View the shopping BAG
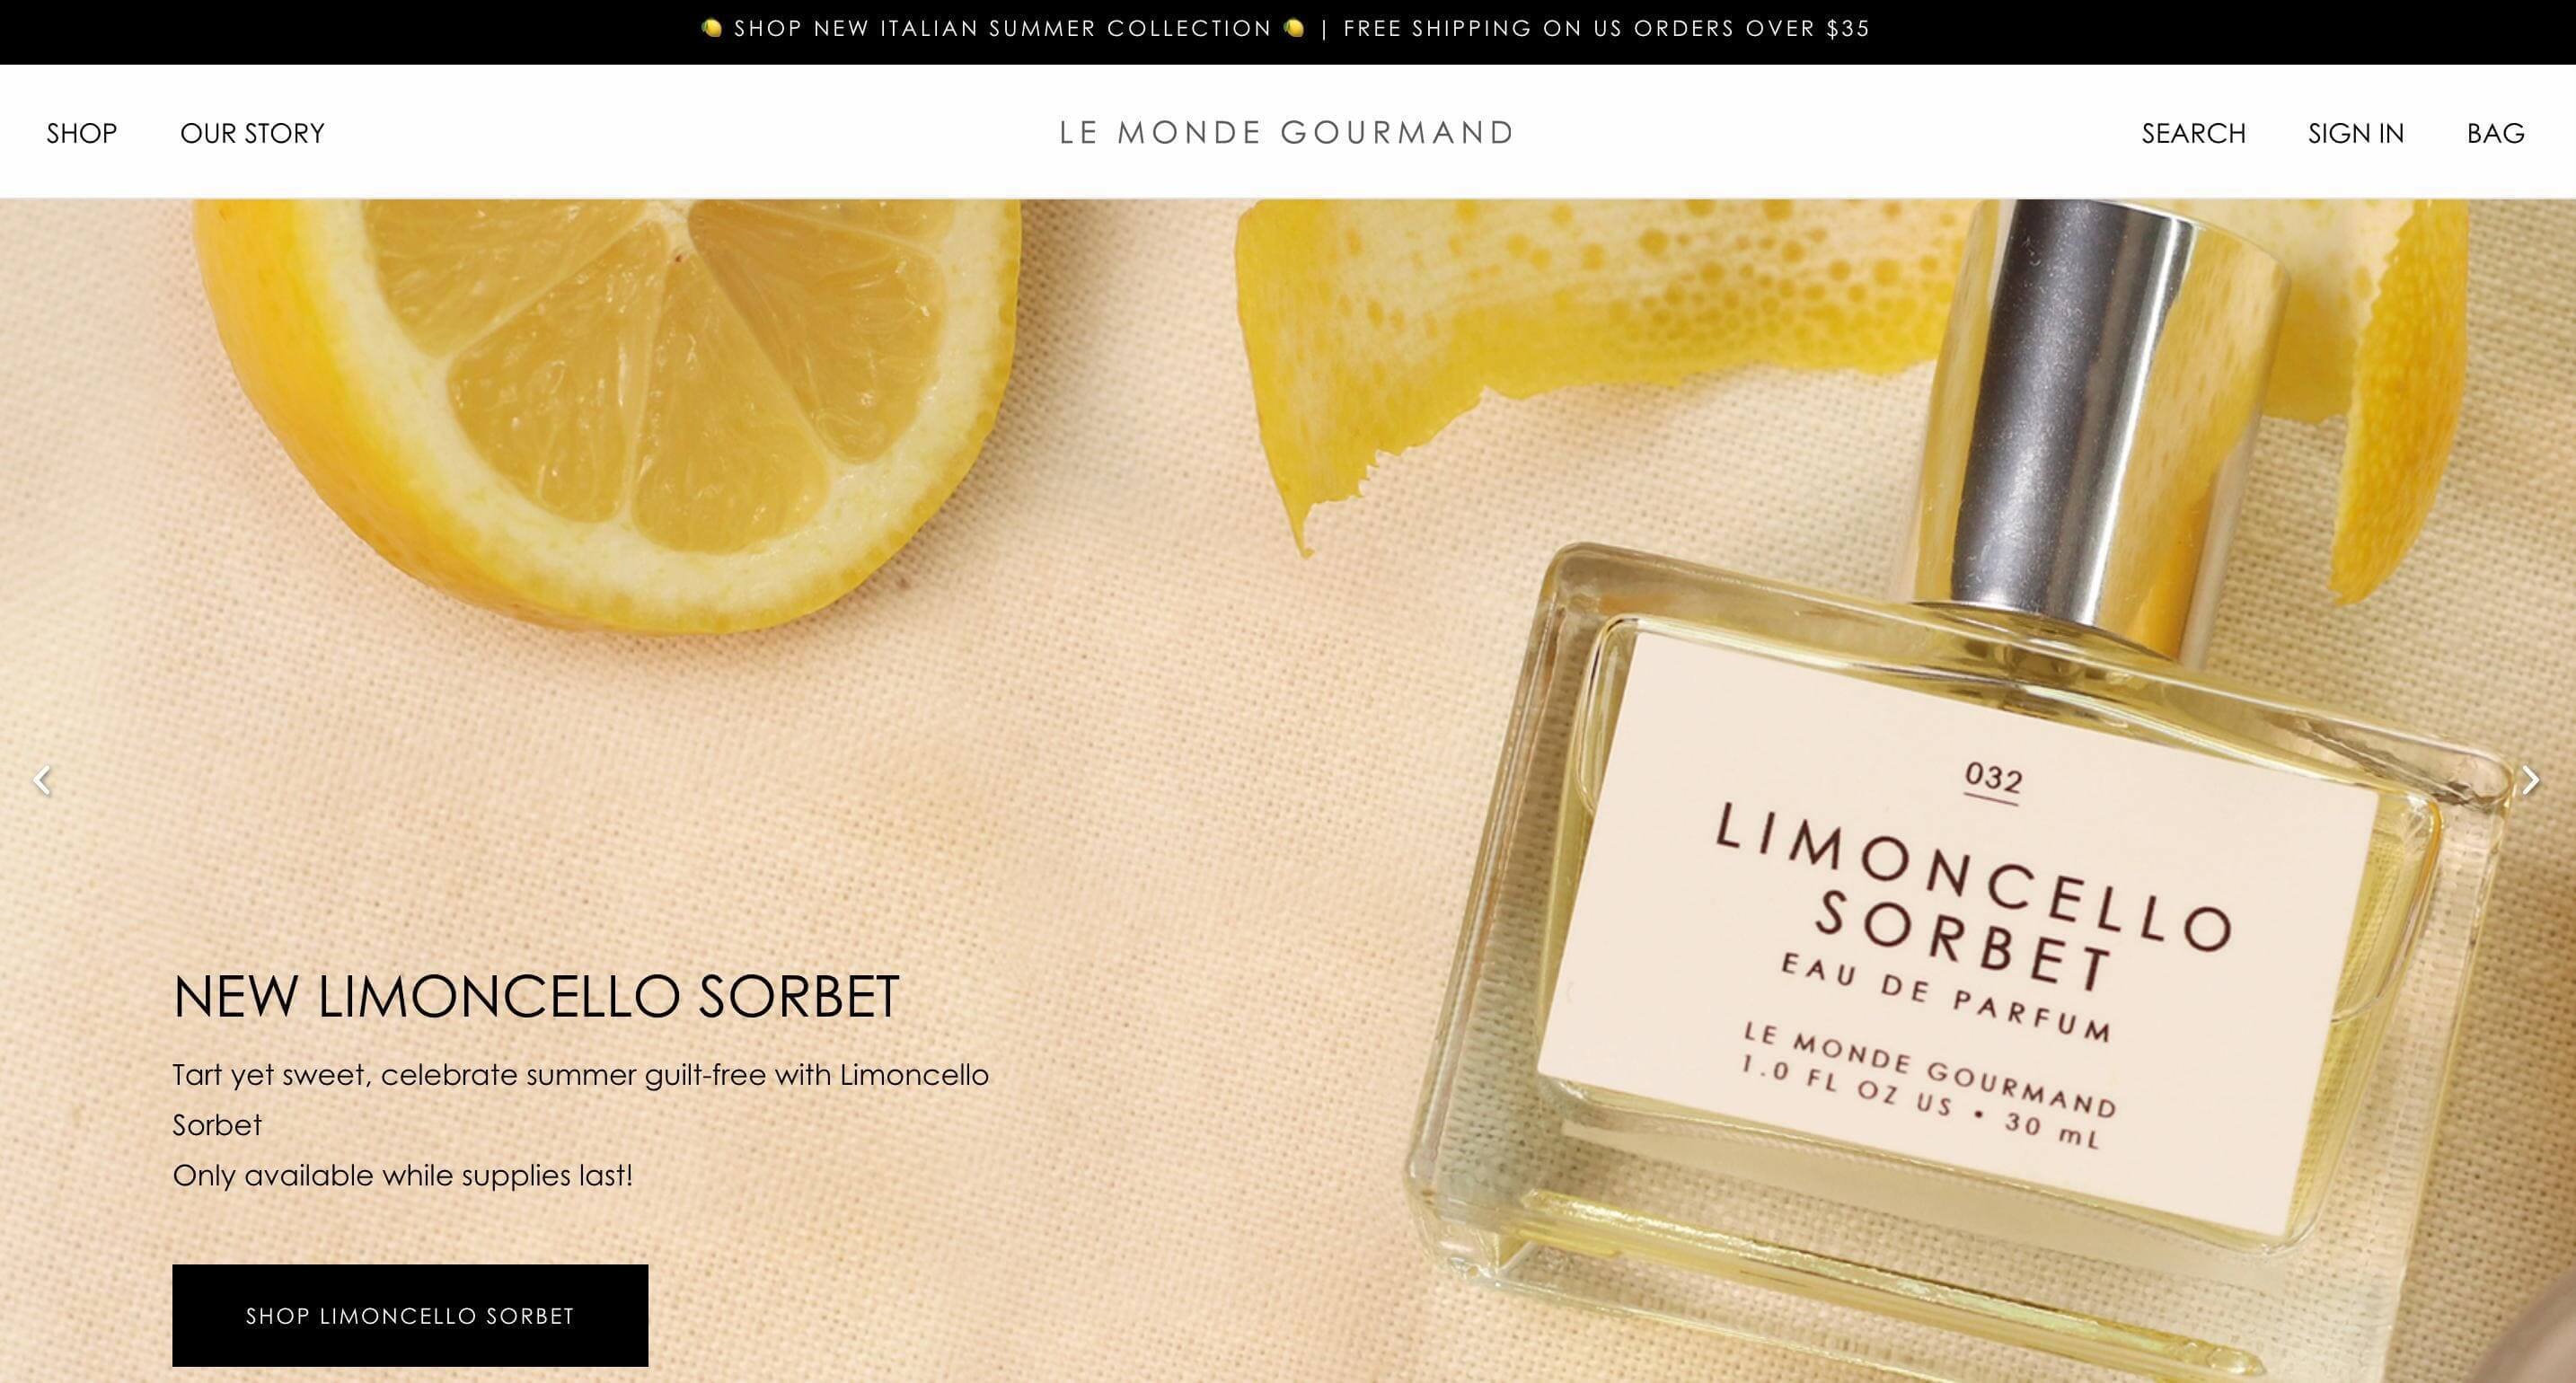Image resolution: width=2576 pixels, height=1383 pixels. [2496, 133]
